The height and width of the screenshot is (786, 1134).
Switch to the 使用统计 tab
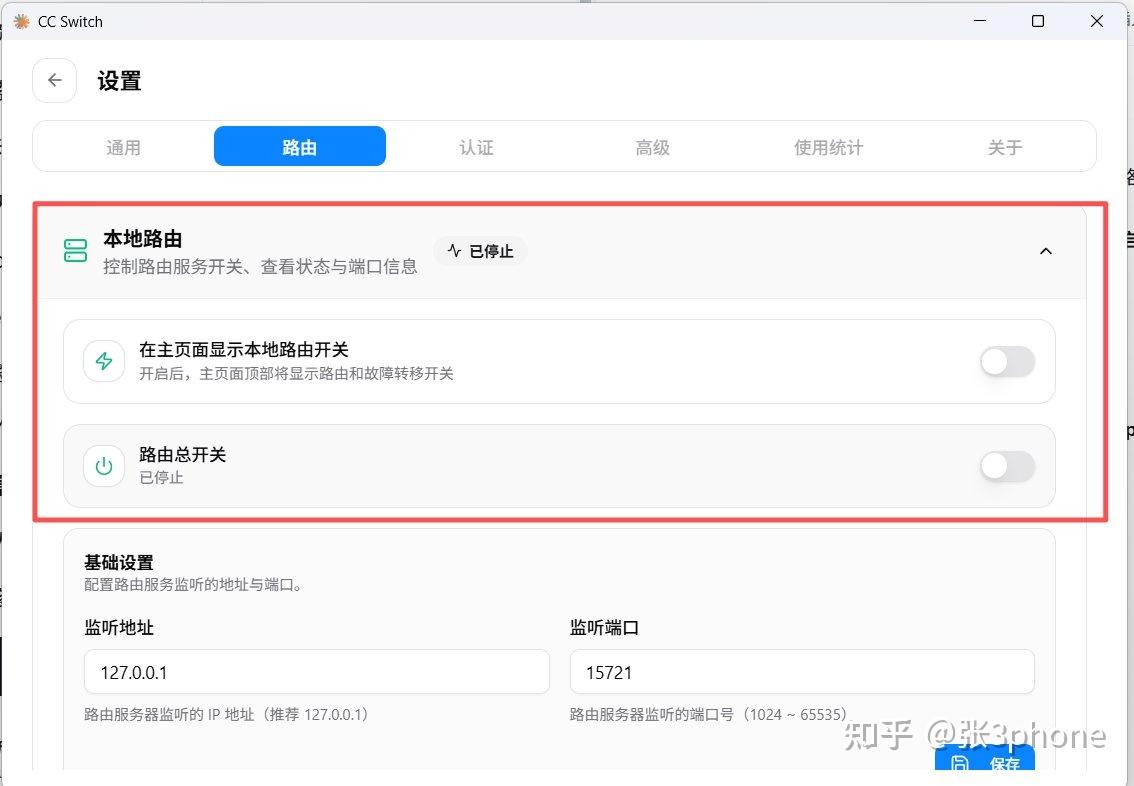click(x=829, y=148)
